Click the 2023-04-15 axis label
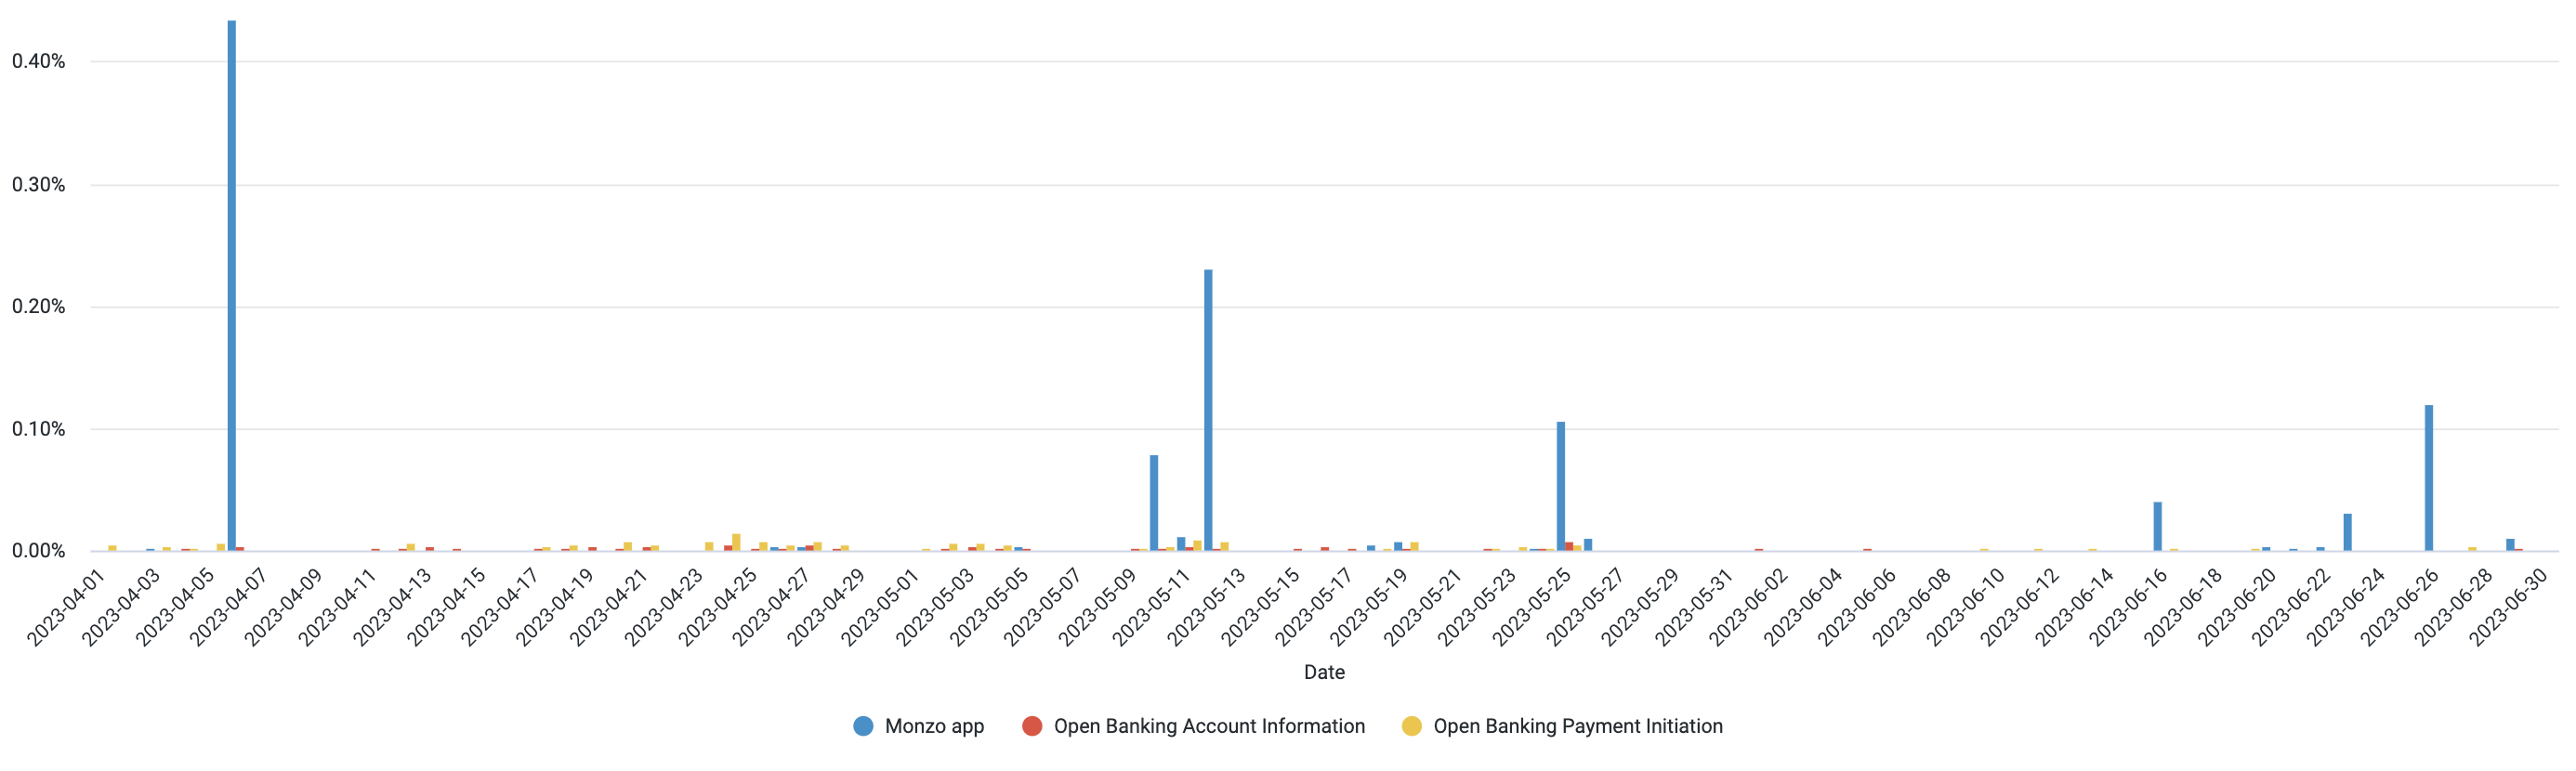Image resolution: width=2576 pixels, height=771 pixels. click(x=446, y=607)
